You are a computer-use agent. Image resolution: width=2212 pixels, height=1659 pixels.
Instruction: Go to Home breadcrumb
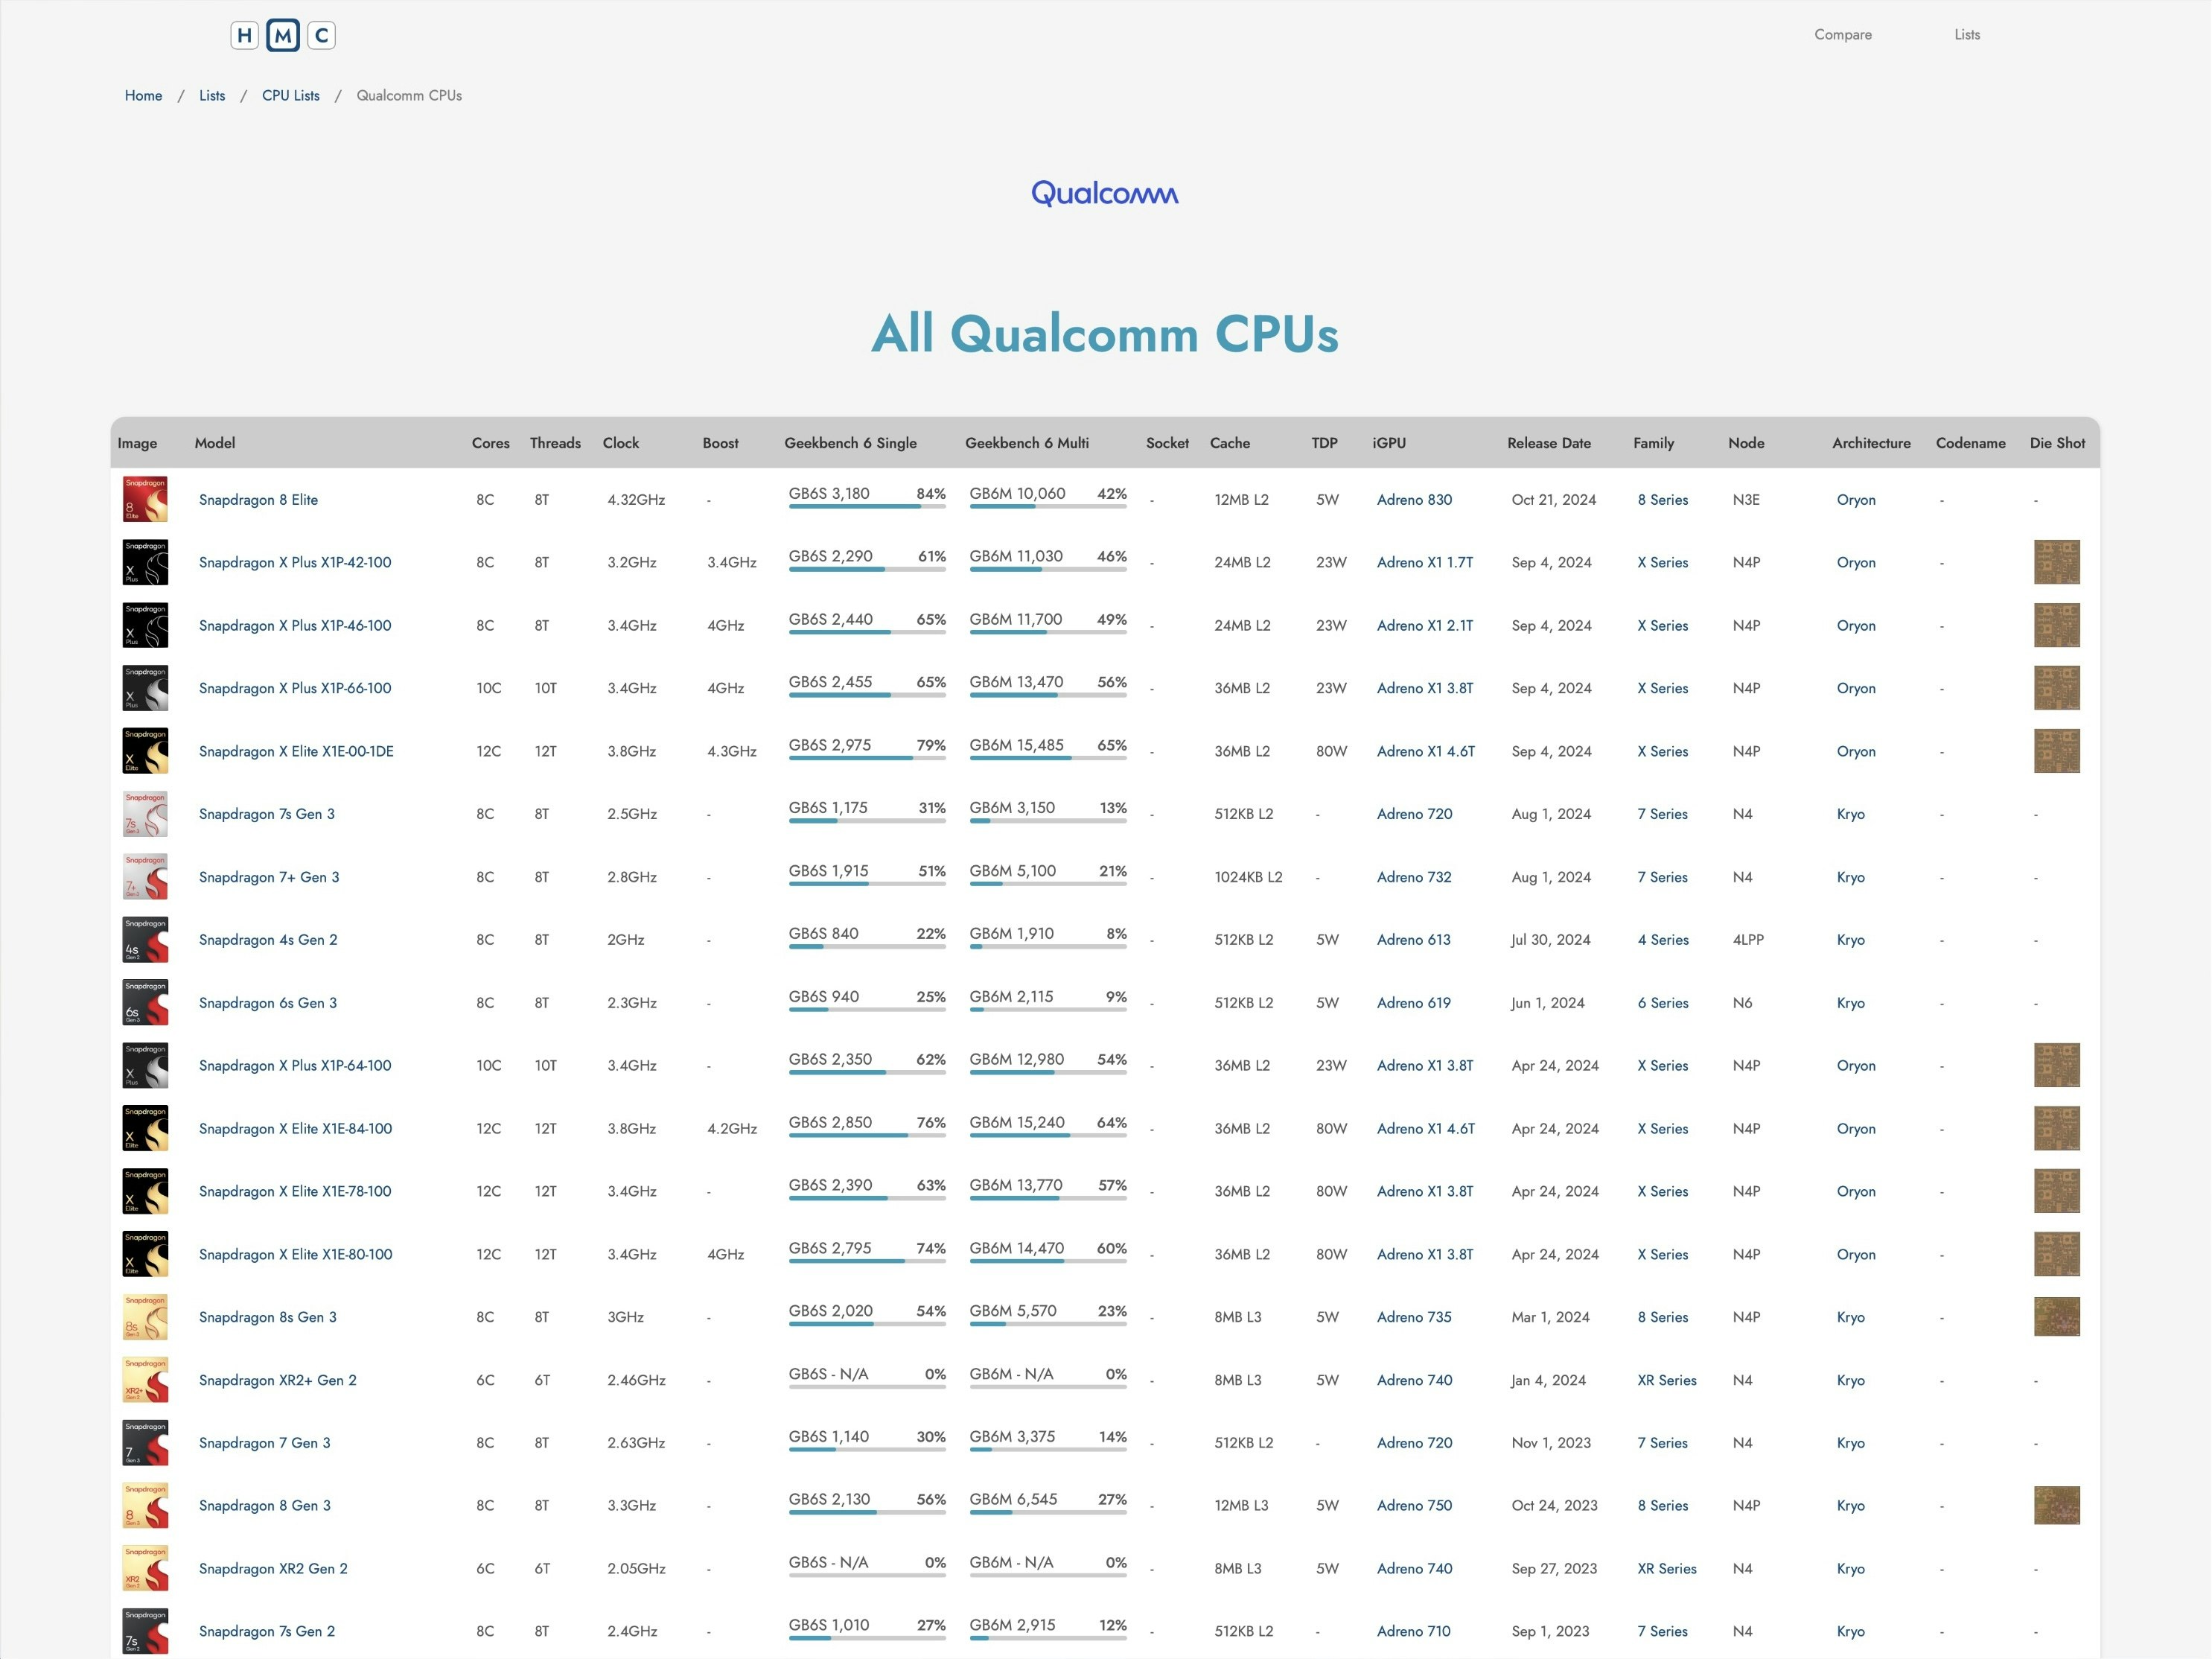[143, 96]
